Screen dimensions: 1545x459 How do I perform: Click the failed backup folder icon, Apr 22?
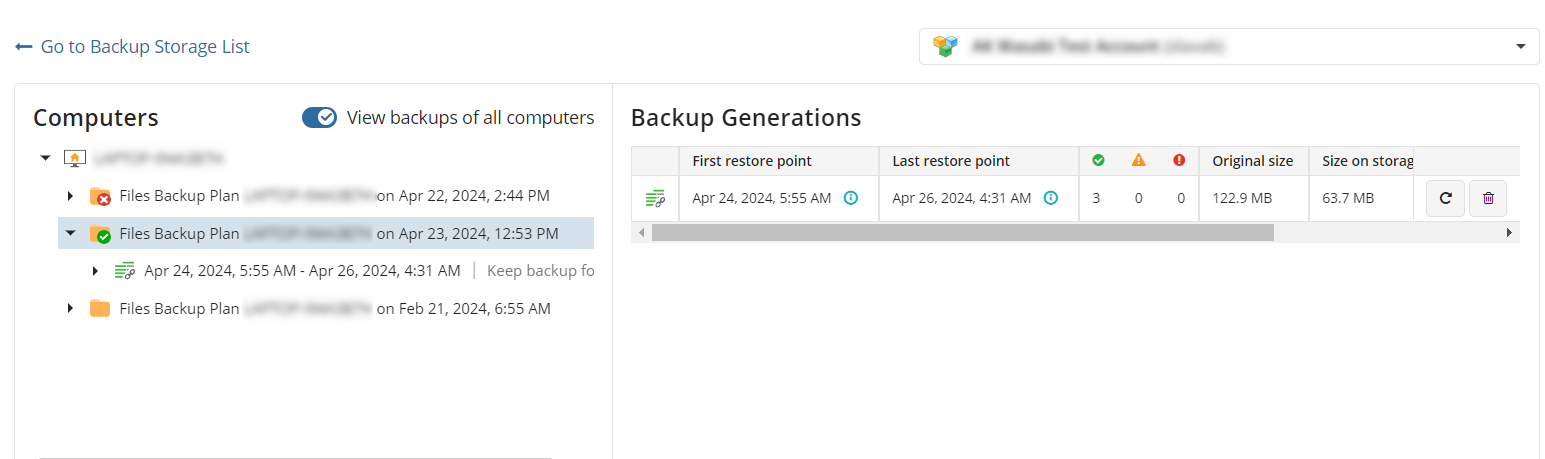coord(100,196)
